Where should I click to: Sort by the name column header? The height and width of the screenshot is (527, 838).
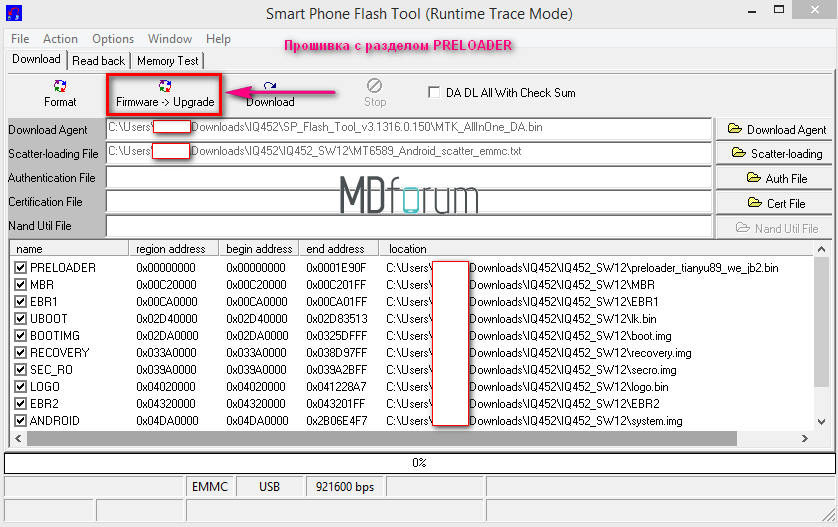click(69, 249)
